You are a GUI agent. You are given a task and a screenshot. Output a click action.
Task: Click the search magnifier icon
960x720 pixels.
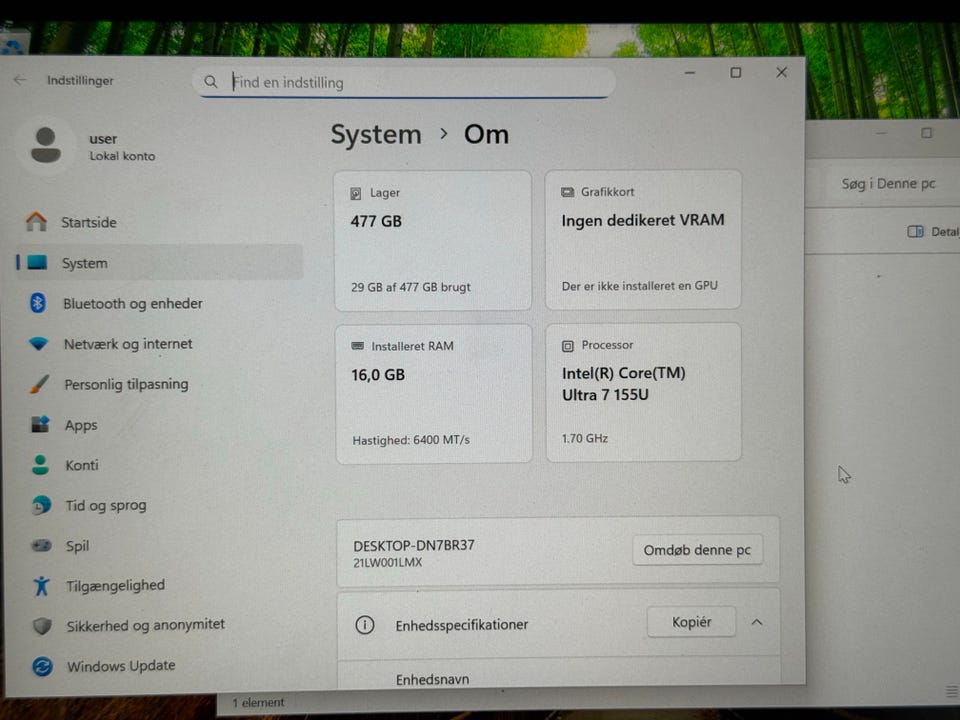[x=211, y=81]
